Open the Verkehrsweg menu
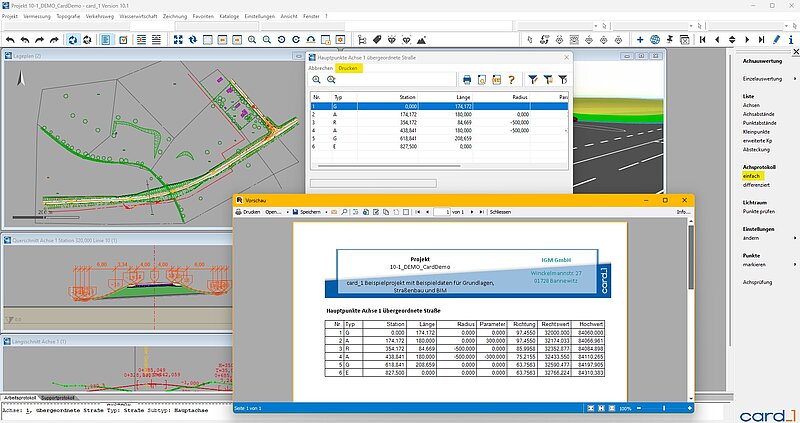 click(99, 16)
